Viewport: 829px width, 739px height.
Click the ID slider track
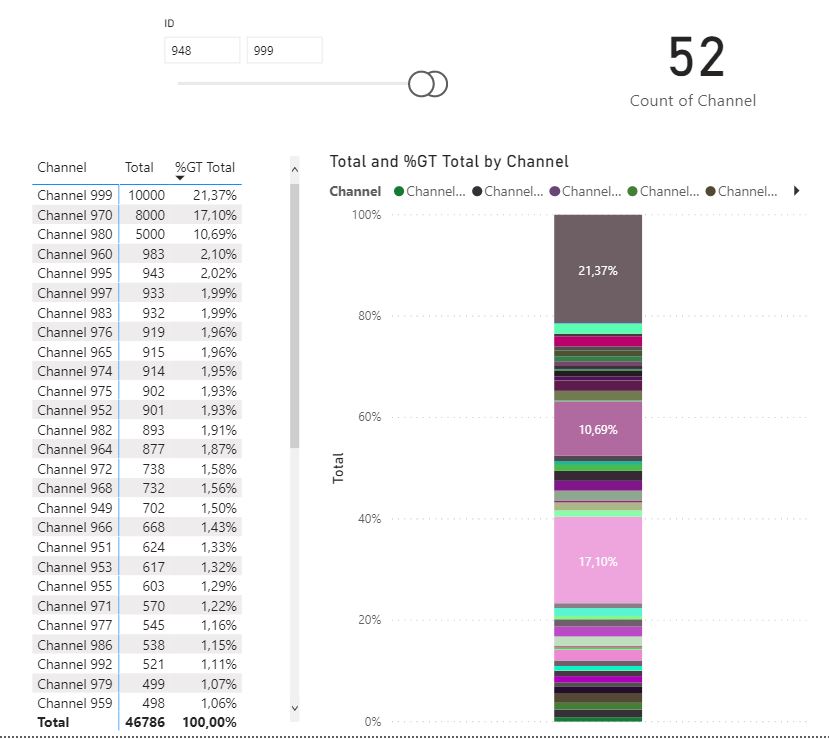pyautogui.click(x=293, y=84)
